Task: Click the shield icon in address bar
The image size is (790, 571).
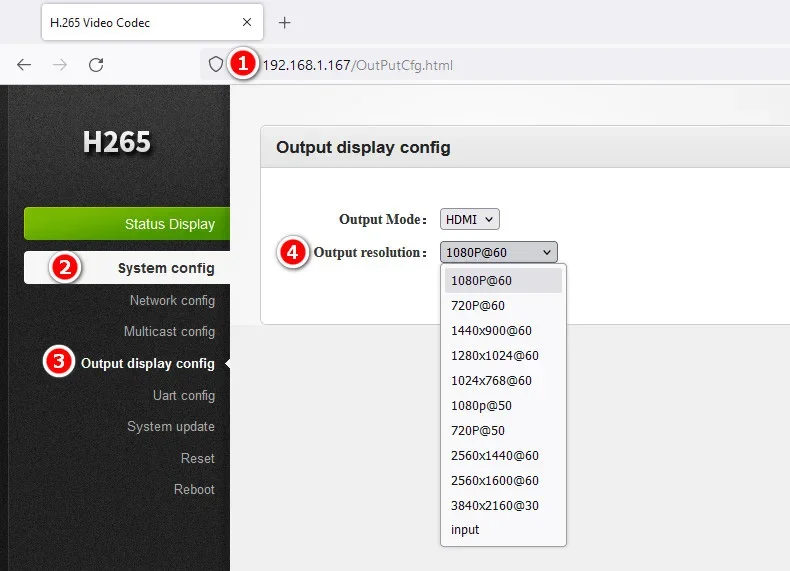Action: (214, 65)
